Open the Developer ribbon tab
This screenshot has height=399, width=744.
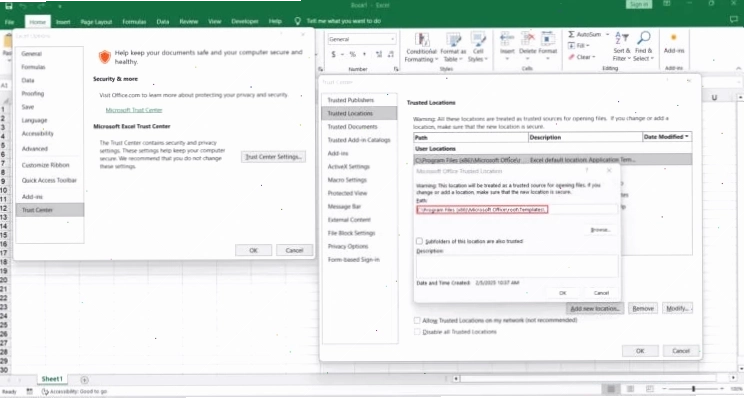point(245,21)
